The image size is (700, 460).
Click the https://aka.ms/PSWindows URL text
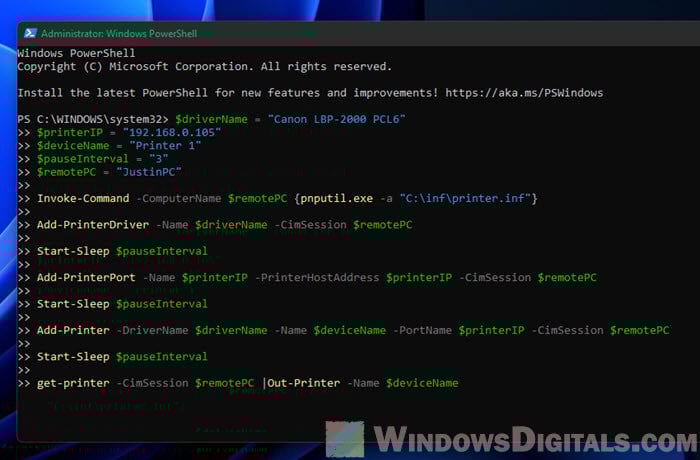tap(524, 93)
